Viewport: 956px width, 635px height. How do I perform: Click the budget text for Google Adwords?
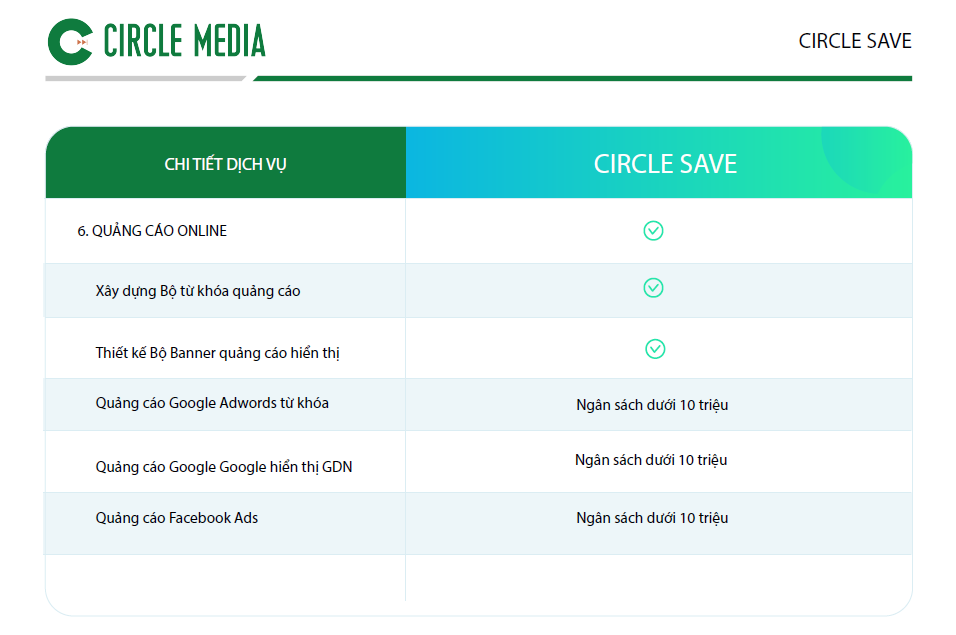click(x=652, y=405)
